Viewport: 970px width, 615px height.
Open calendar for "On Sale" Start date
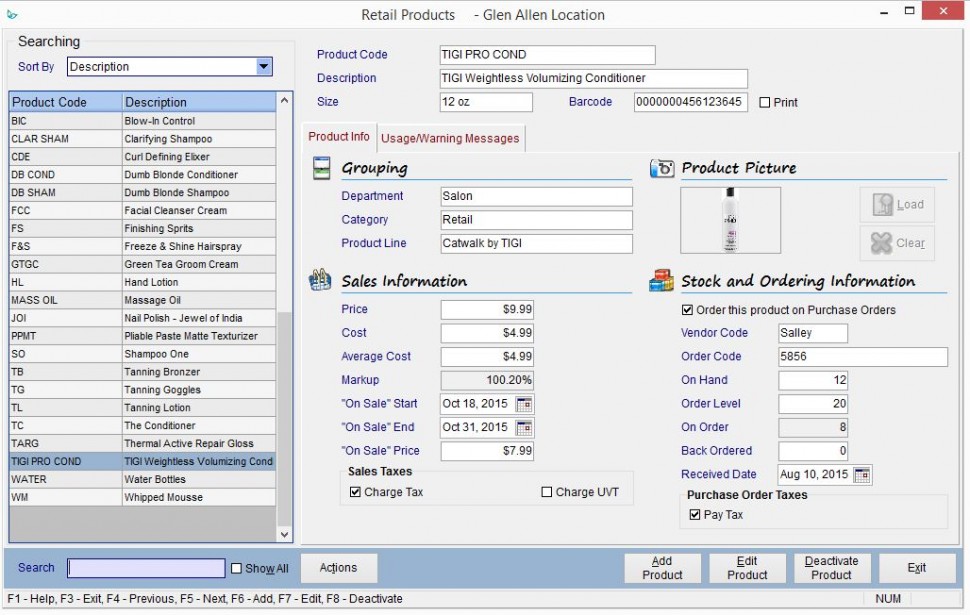[525, 404]
